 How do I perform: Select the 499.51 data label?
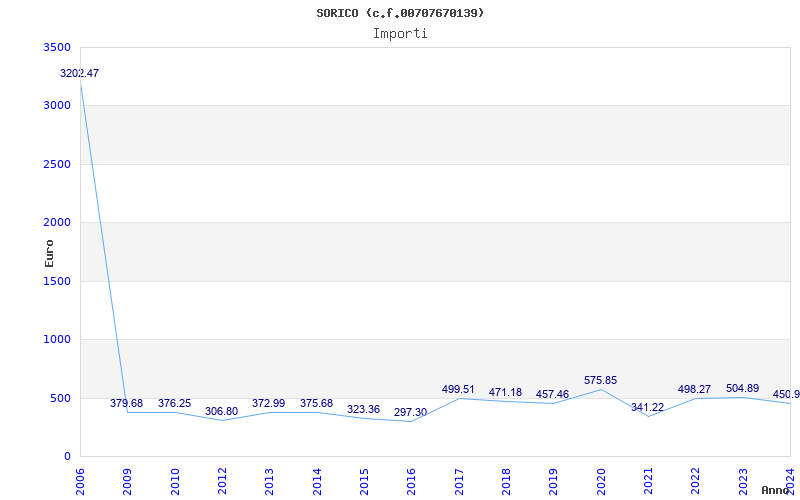pos(458,389)
